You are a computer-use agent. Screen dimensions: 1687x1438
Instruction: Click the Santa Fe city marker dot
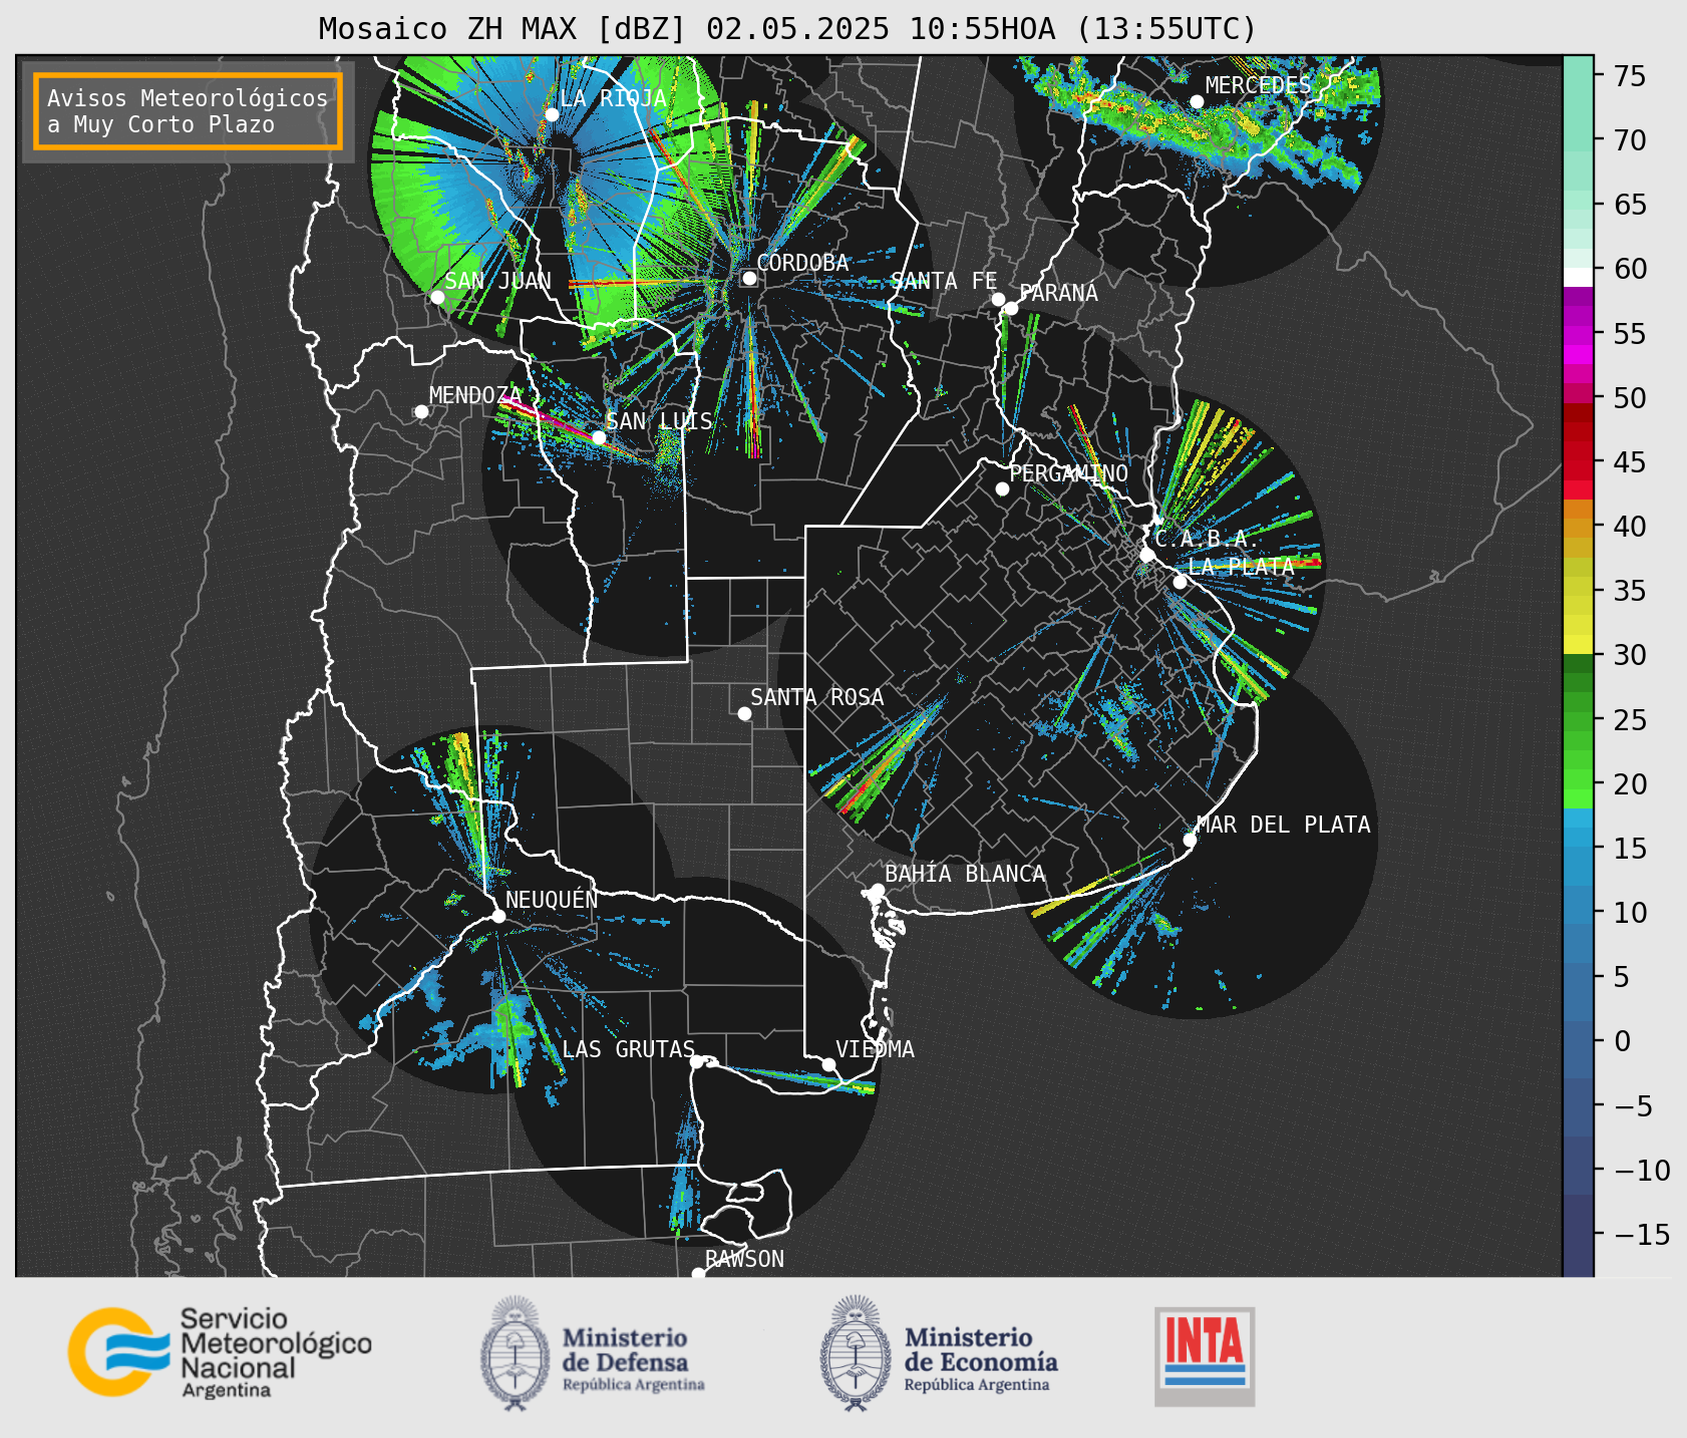click(998, 299)
